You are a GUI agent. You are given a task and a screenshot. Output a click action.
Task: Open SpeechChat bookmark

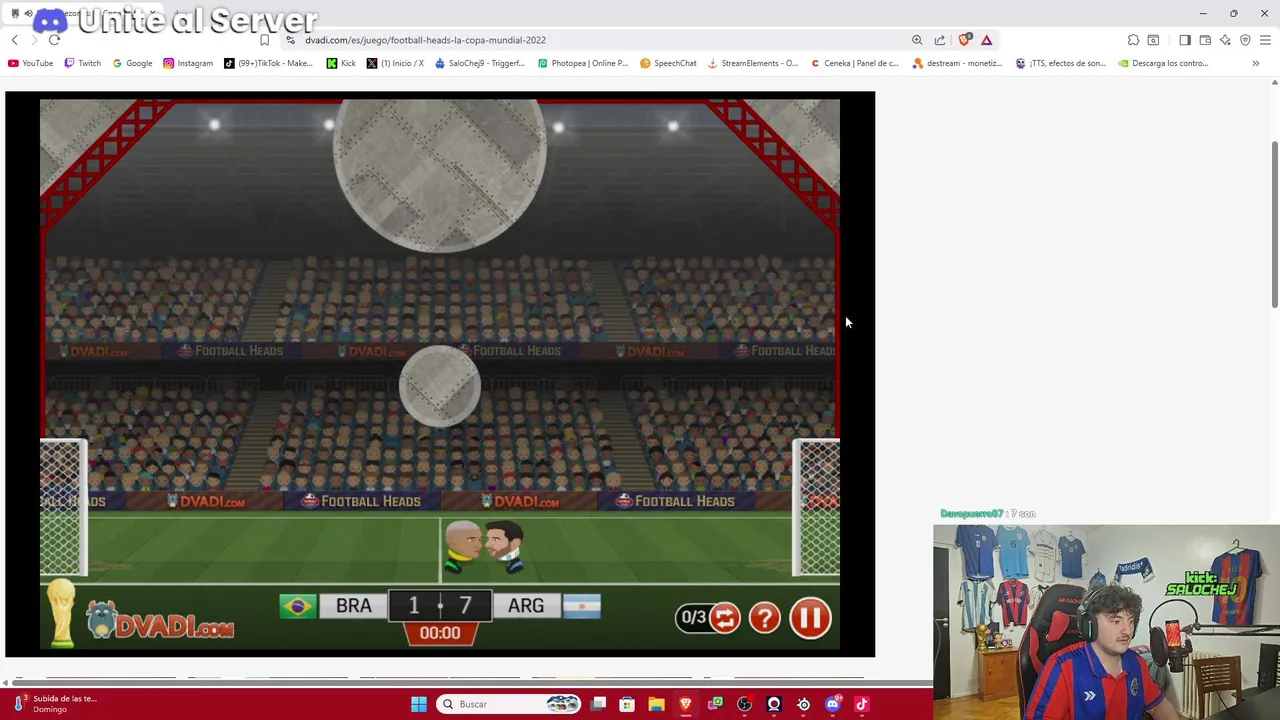point(668,63)
